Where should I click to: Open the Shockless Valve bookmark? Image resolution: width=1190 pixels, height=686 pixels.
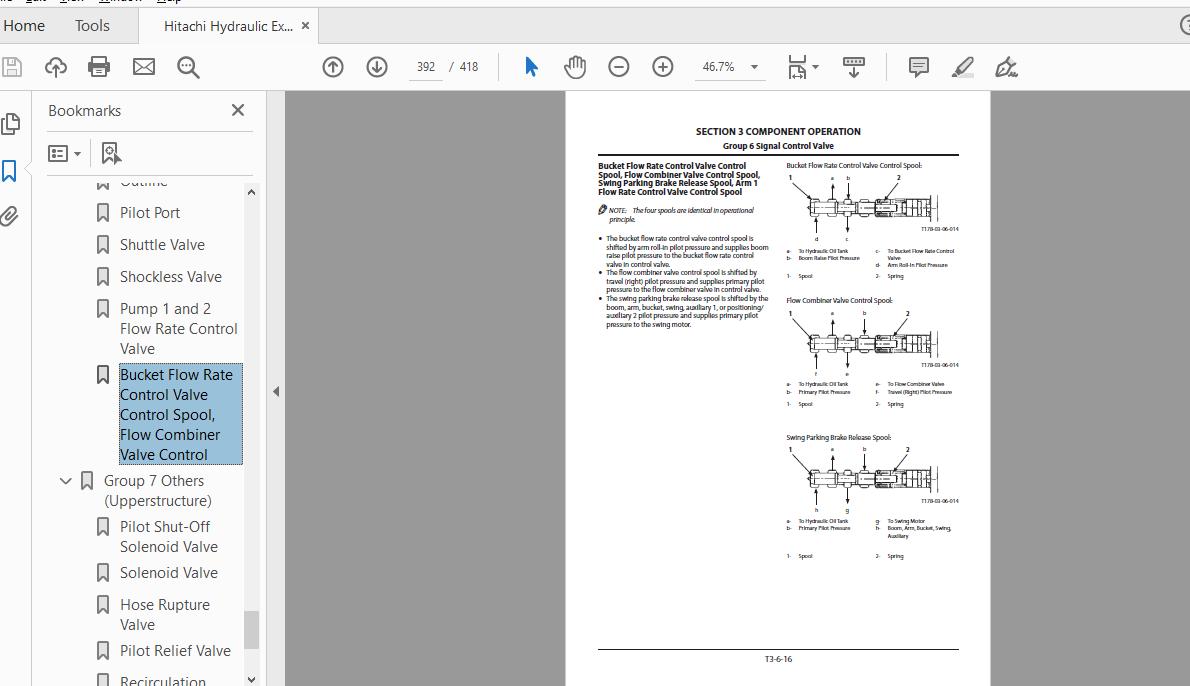[x=171, y=277]
